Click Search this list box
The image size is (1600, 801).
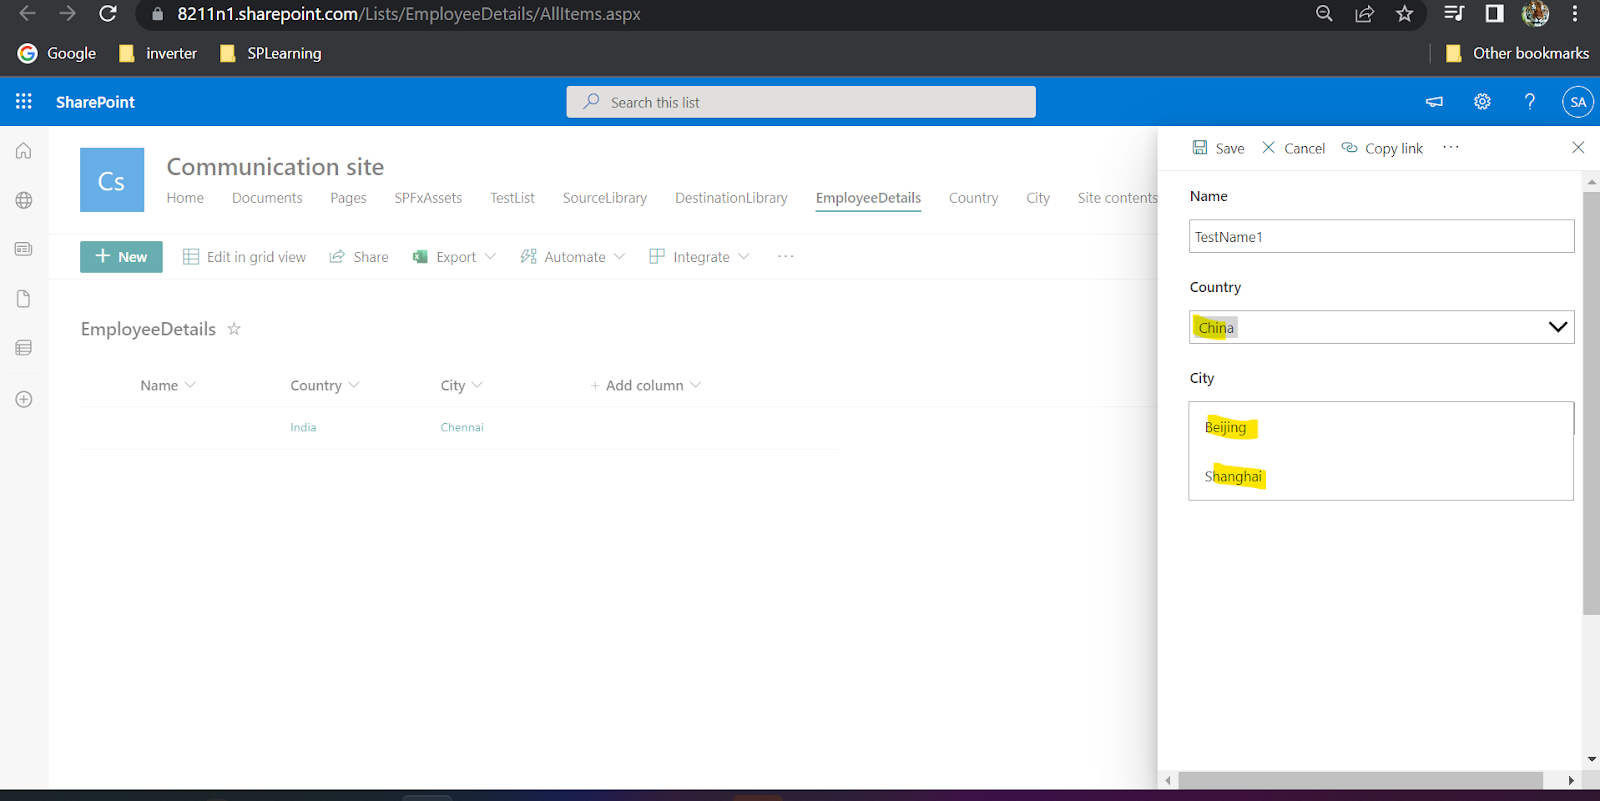801,102
